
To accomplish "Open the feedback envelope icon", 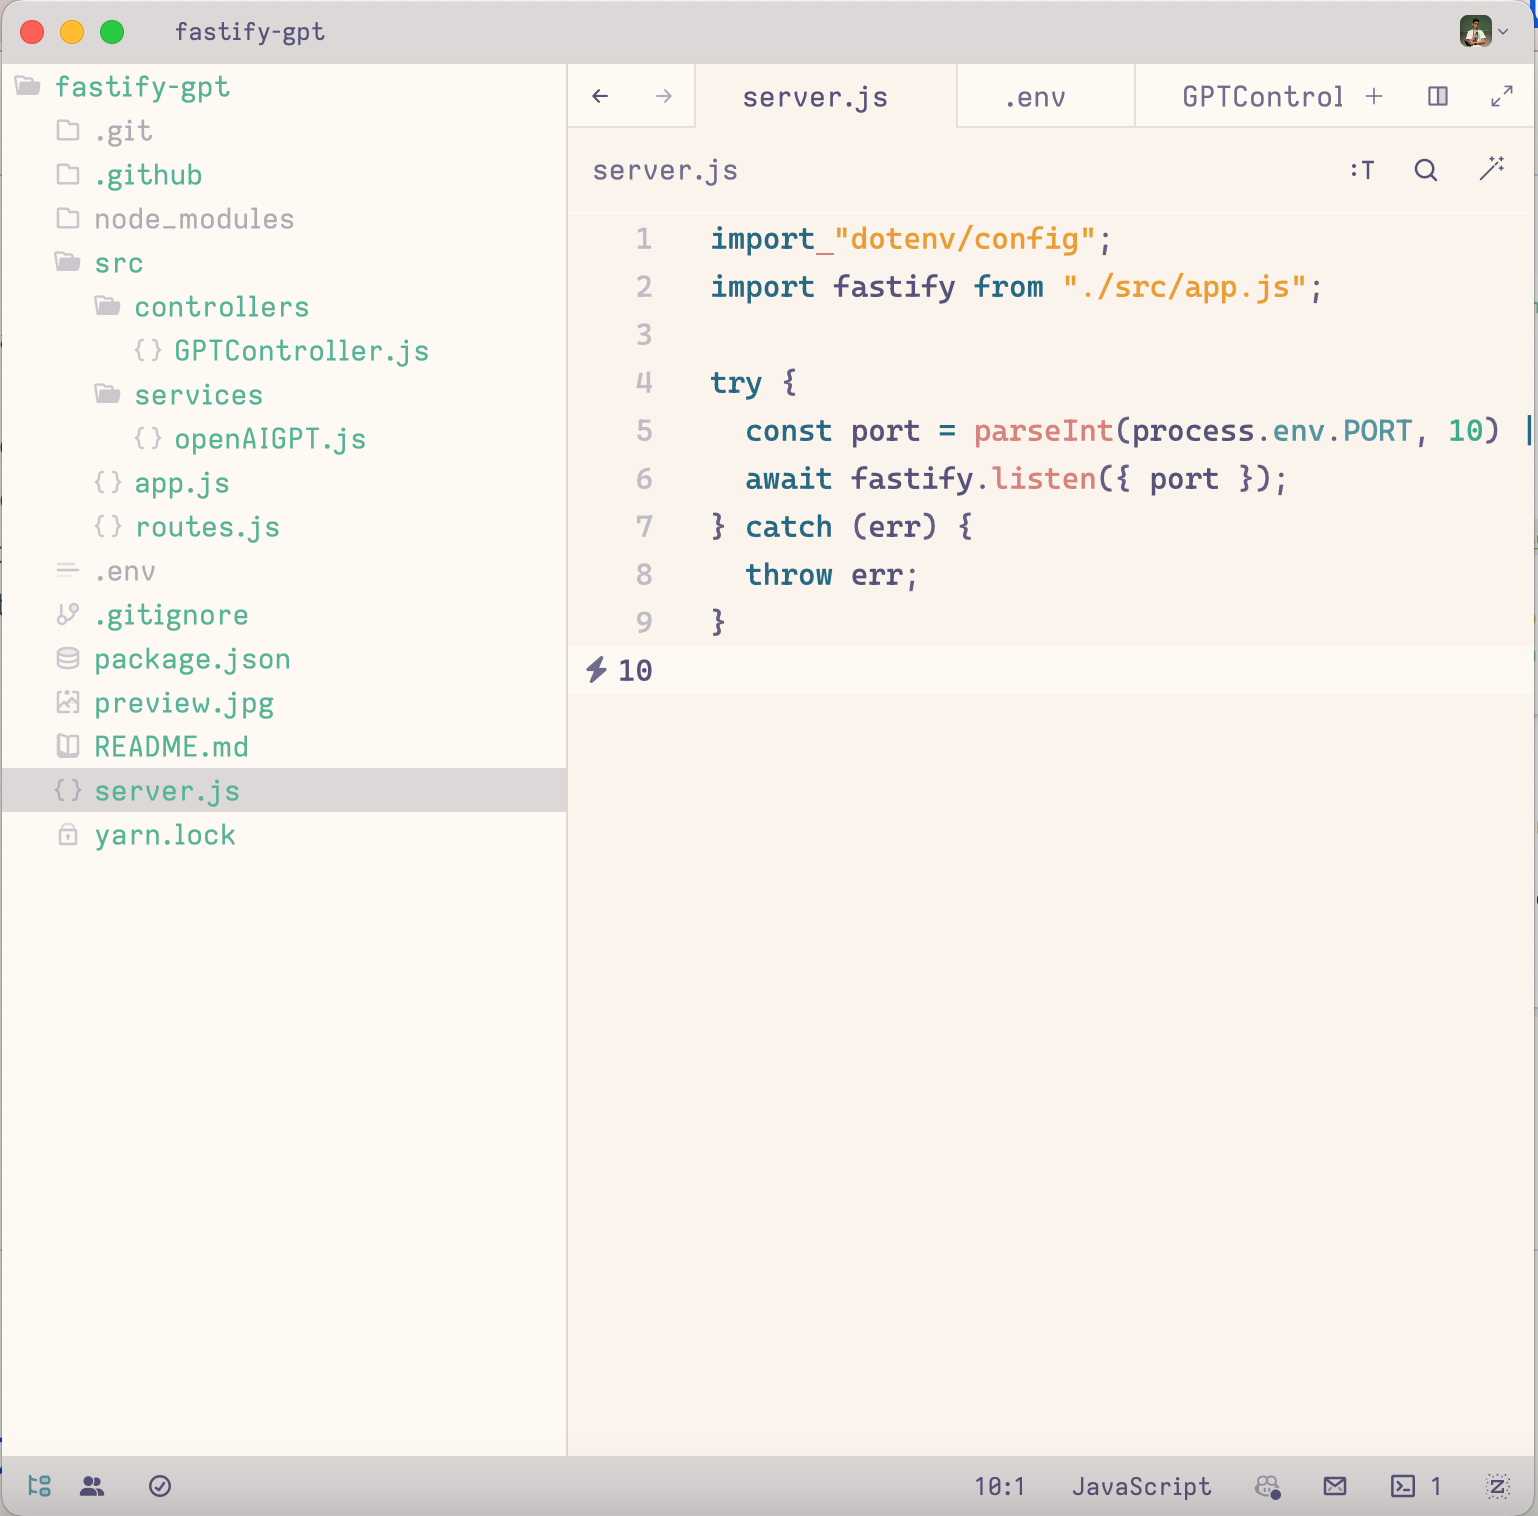I will pos(1335,1486).
